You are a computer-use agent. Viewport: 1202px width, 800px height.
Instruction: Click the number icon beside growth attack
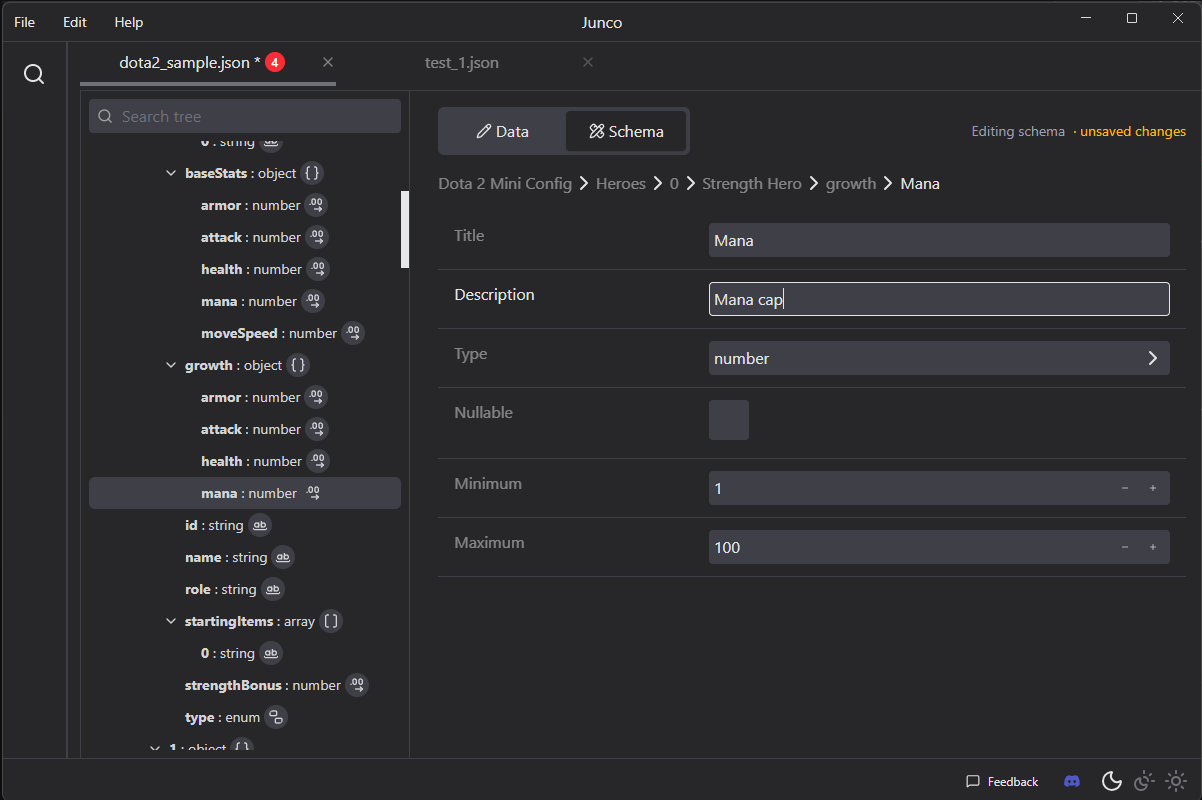[x=317, y=429]
